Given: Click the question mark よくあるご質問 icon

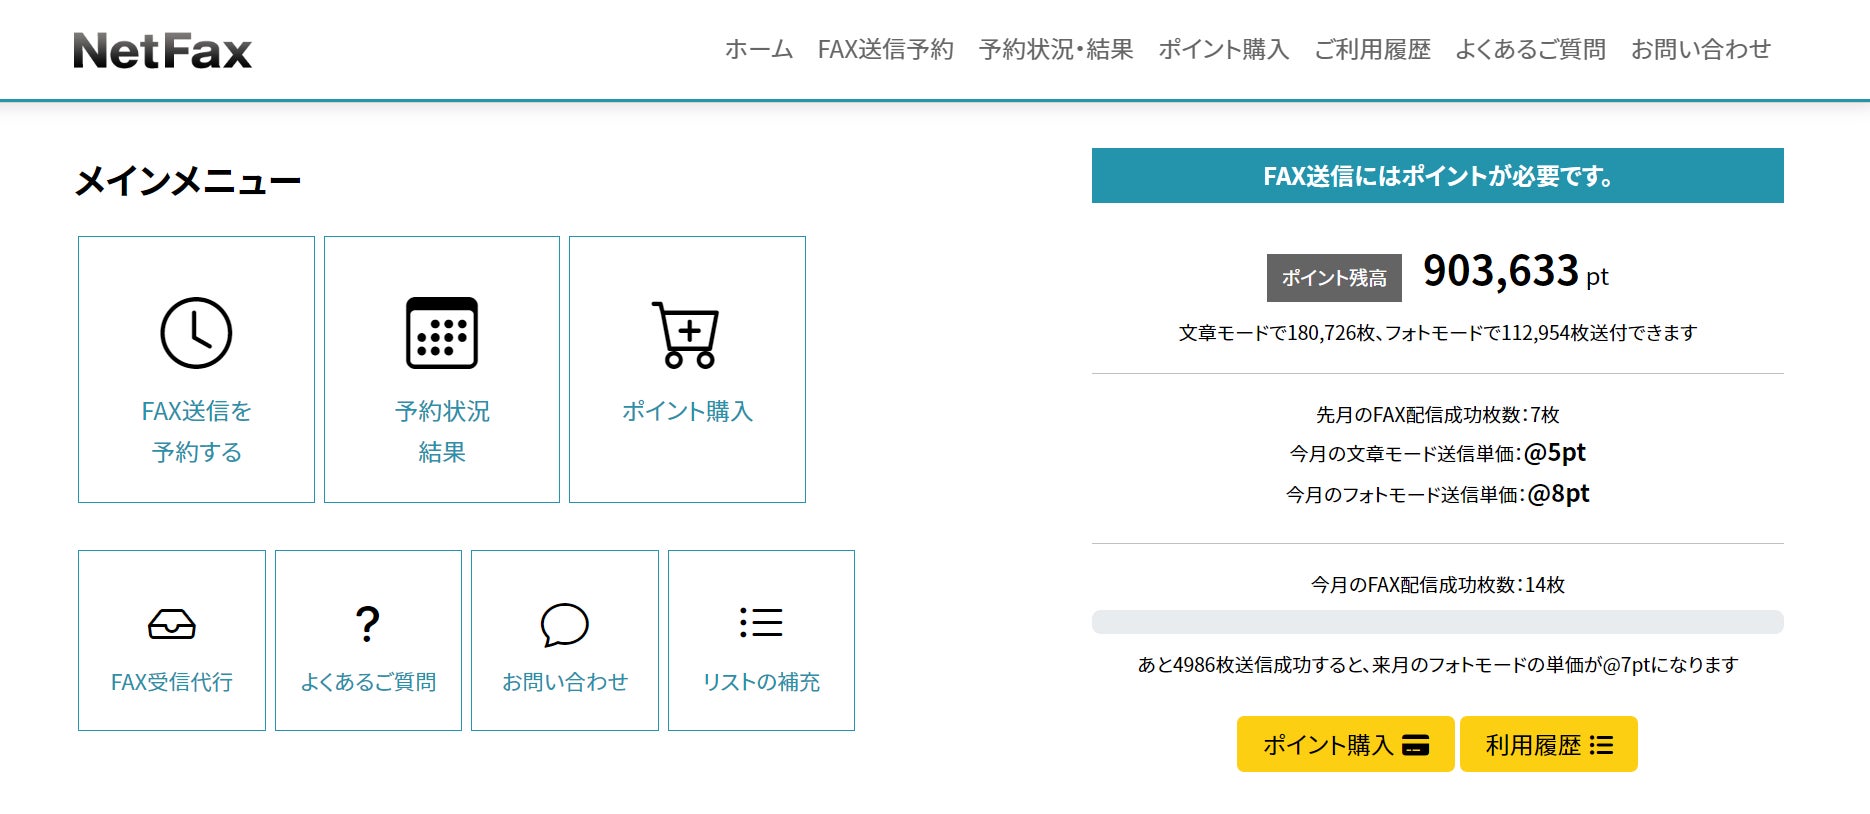Looking at the screenshot, I should coord(368,624).
